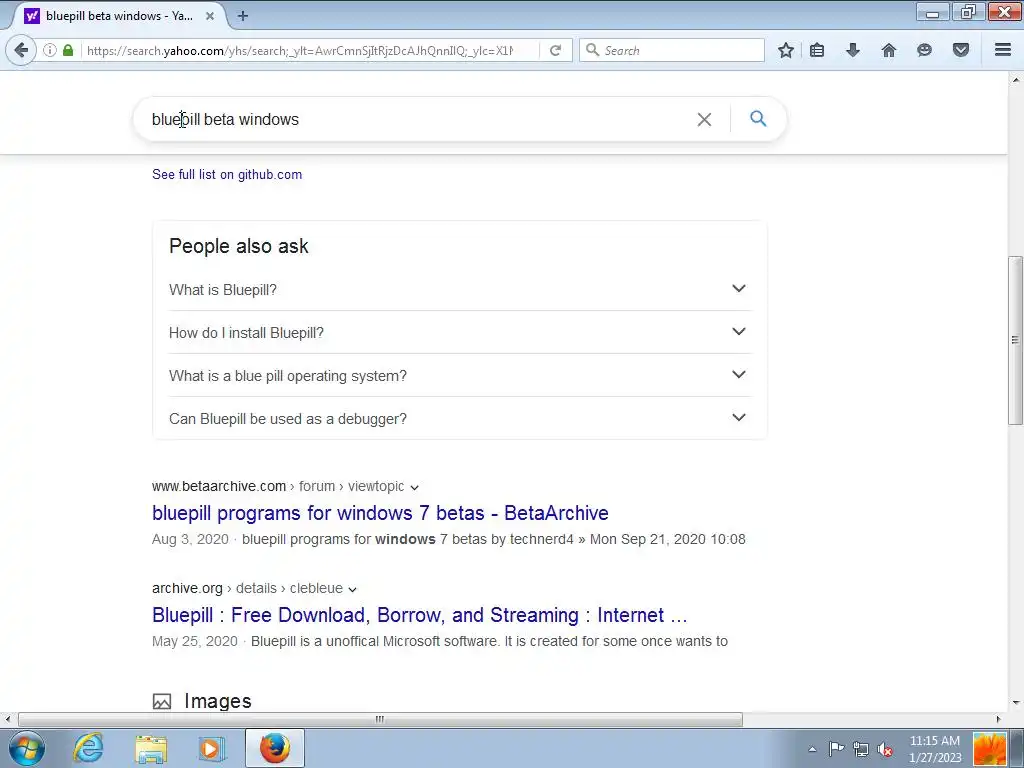Go to Firefox home page icon

(x=888, y=50)
